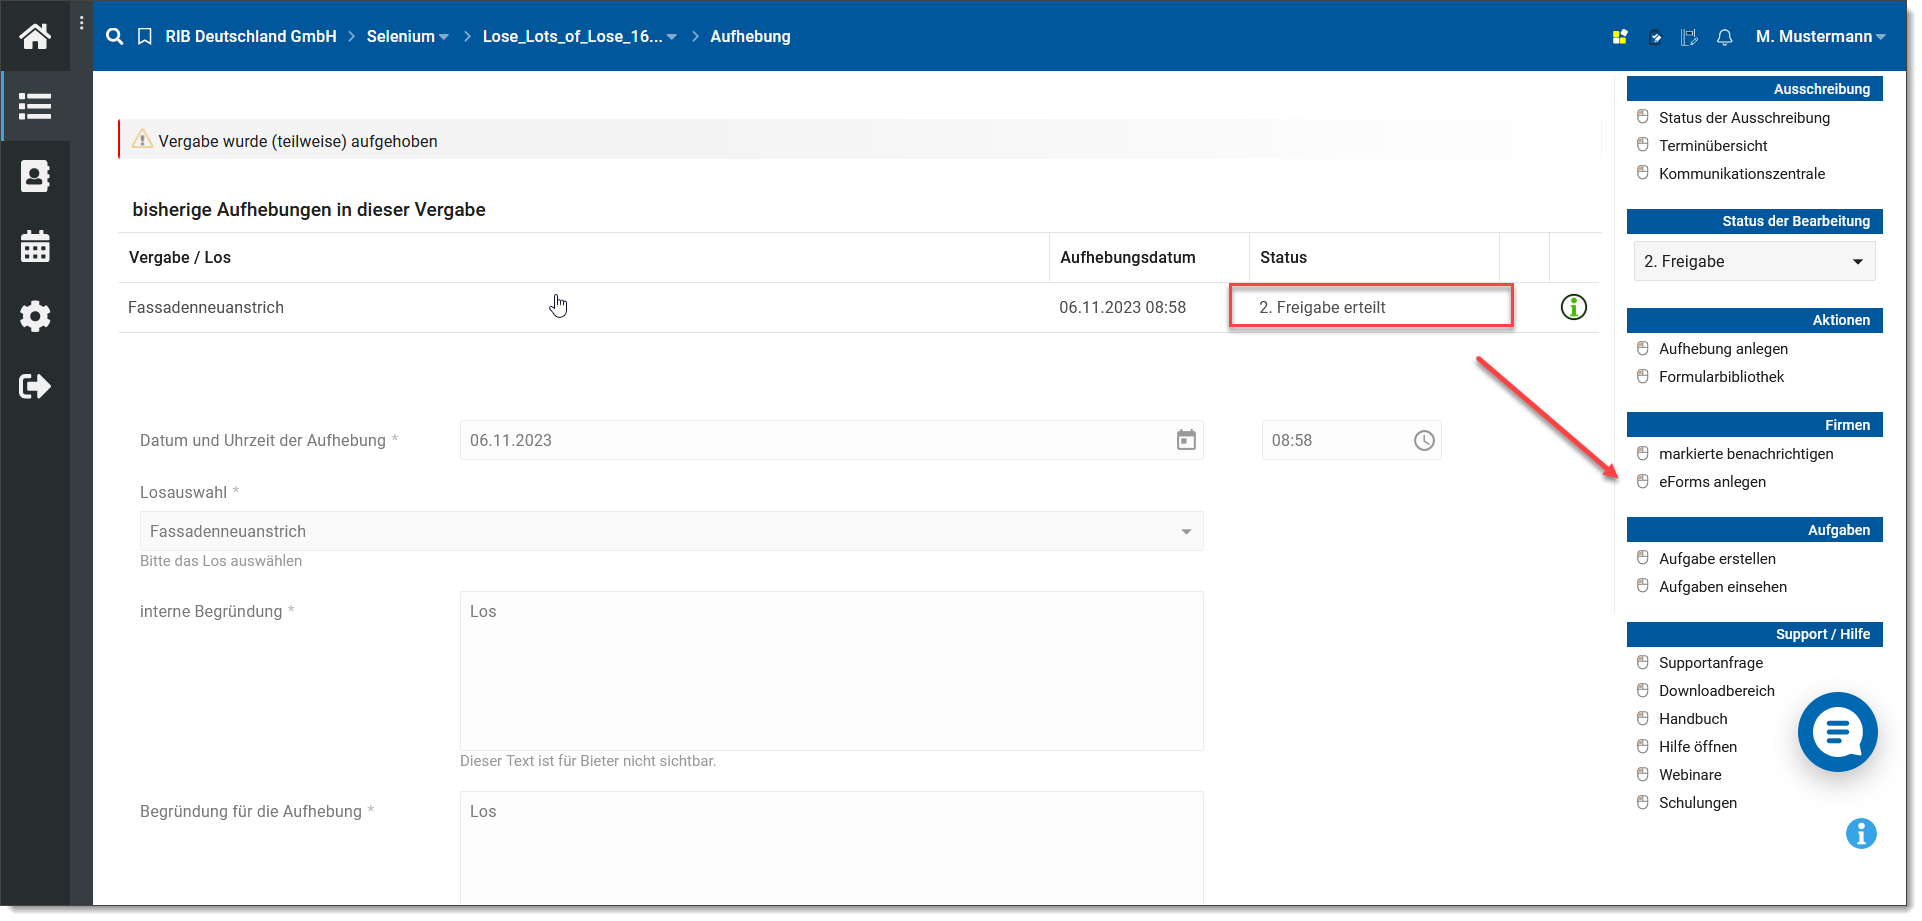Open Schulungen link
This screenshot has width=1922, height=921.
[x=1698, y=802]
